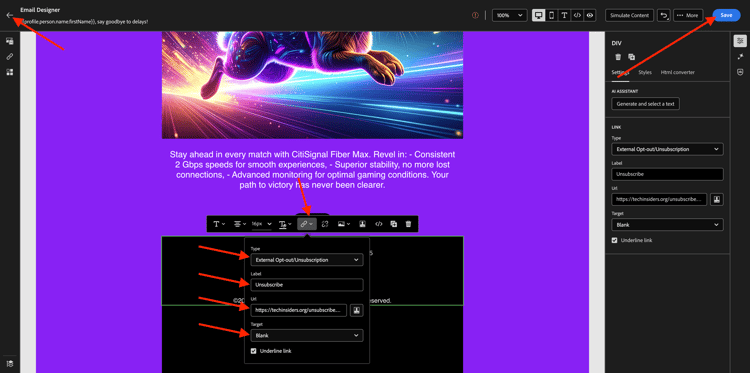Viewport: 750px width, 373px height.
Task: Save the email design
Action: coord(726,15)
